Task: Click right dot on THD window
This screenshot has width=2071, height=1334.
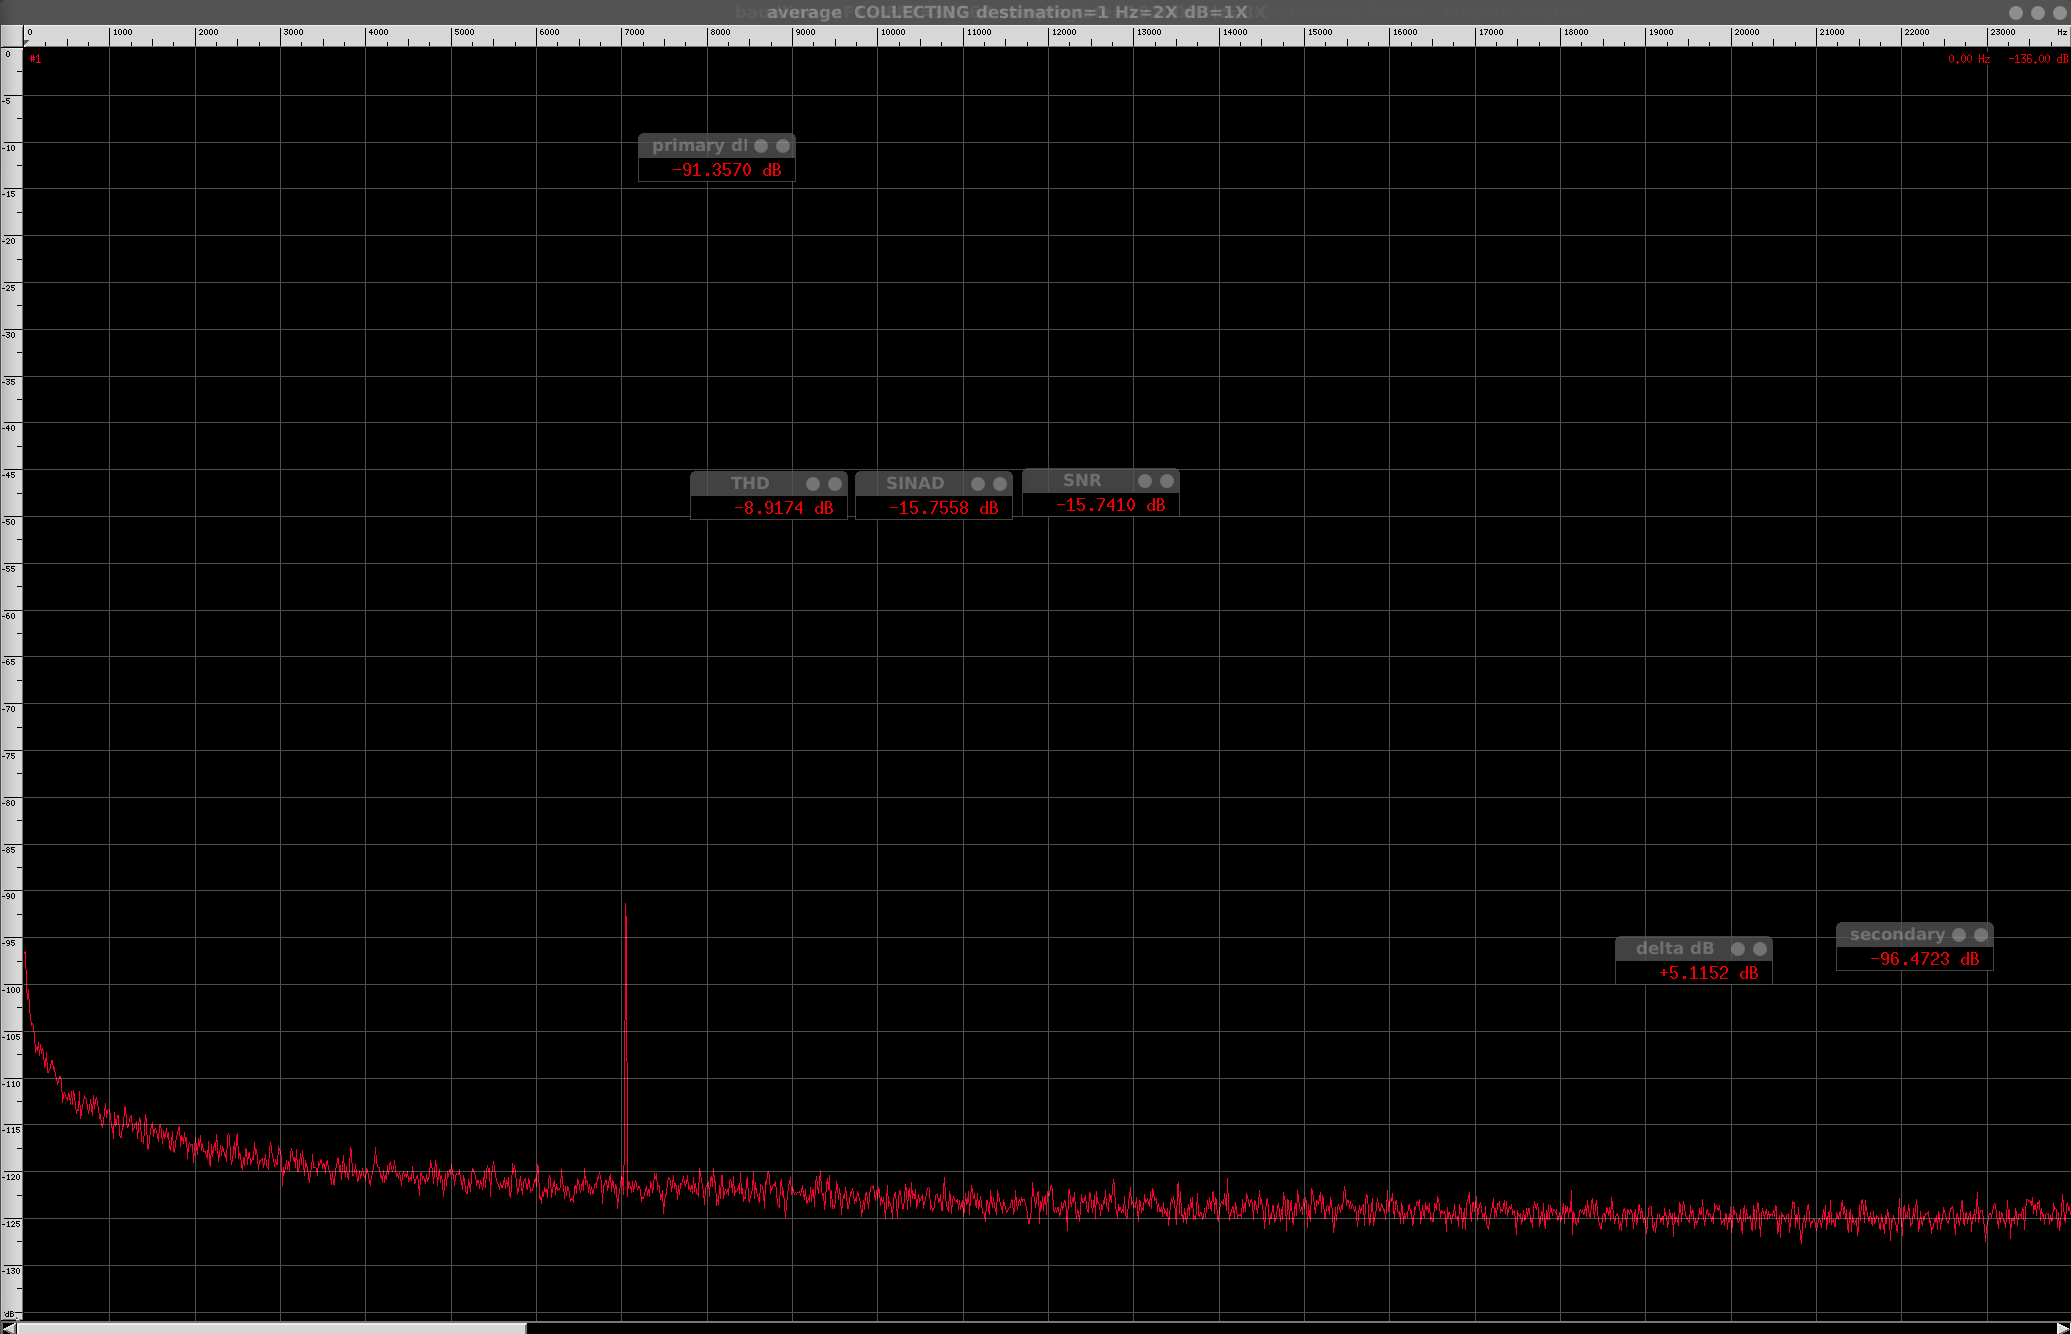Action: tap(835, 484)
